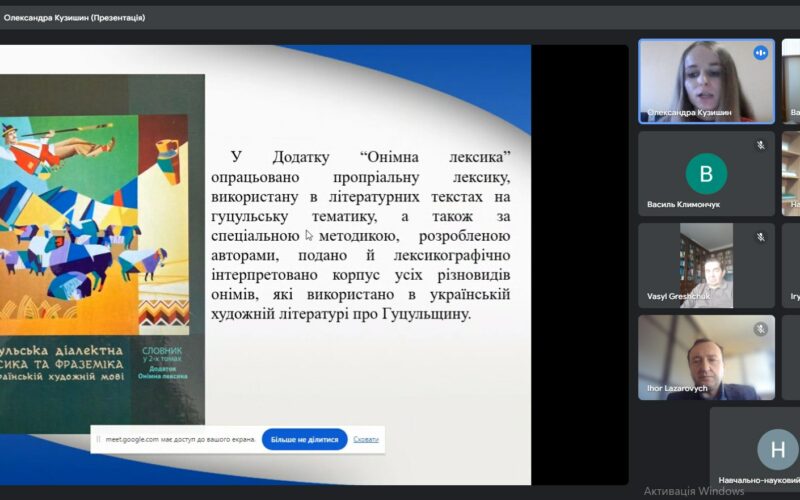Click the grey "H" avatar of Навчально-науковий participant
The width and height of the screenshot is (800, 500).
pyautogui.click(x=777, y=449)
